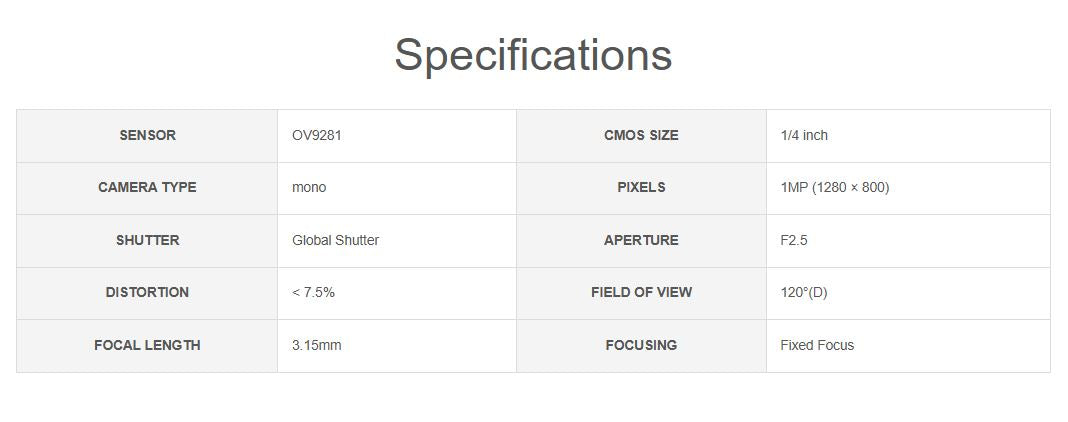Viewport: 1068px width, 422px height.
Task: Select the CMOS SIZE label
Action: (x=641, y=135)
